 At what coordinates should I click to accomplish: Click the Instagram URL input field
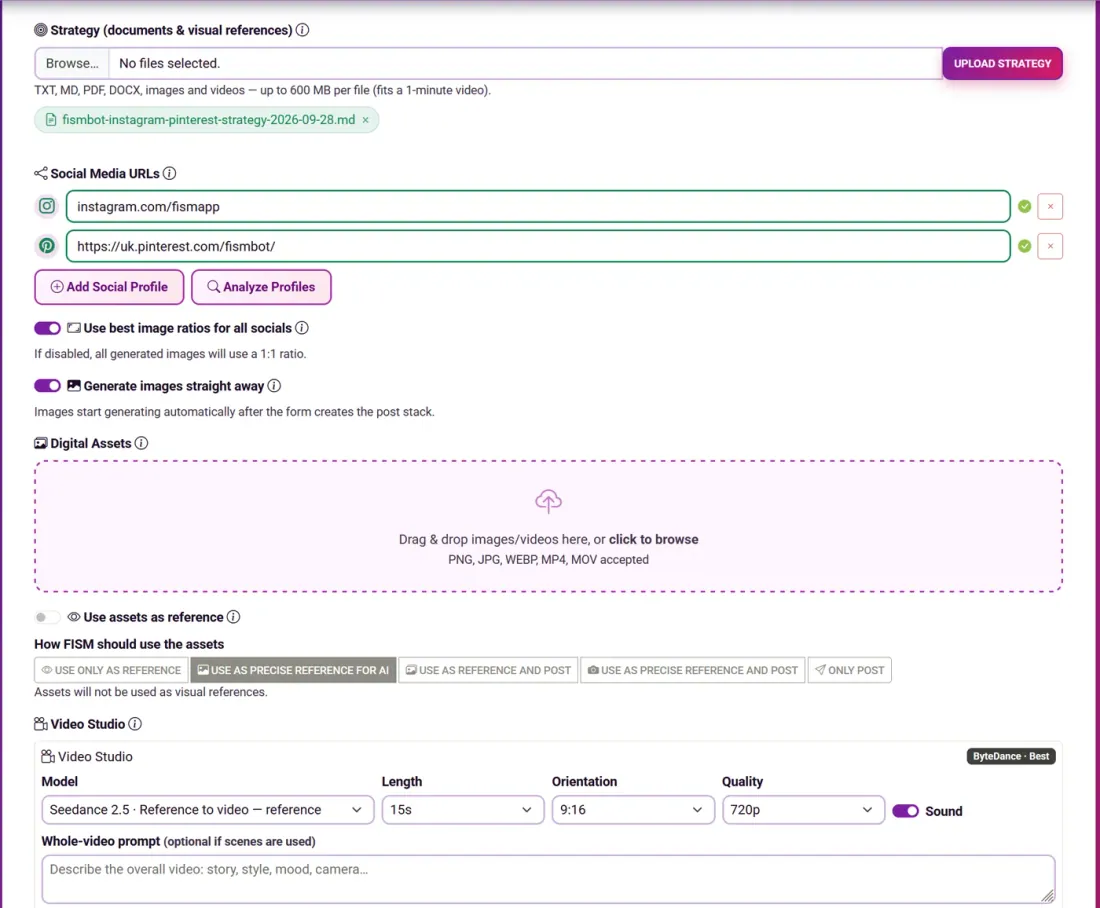click(x=538, y=206)
